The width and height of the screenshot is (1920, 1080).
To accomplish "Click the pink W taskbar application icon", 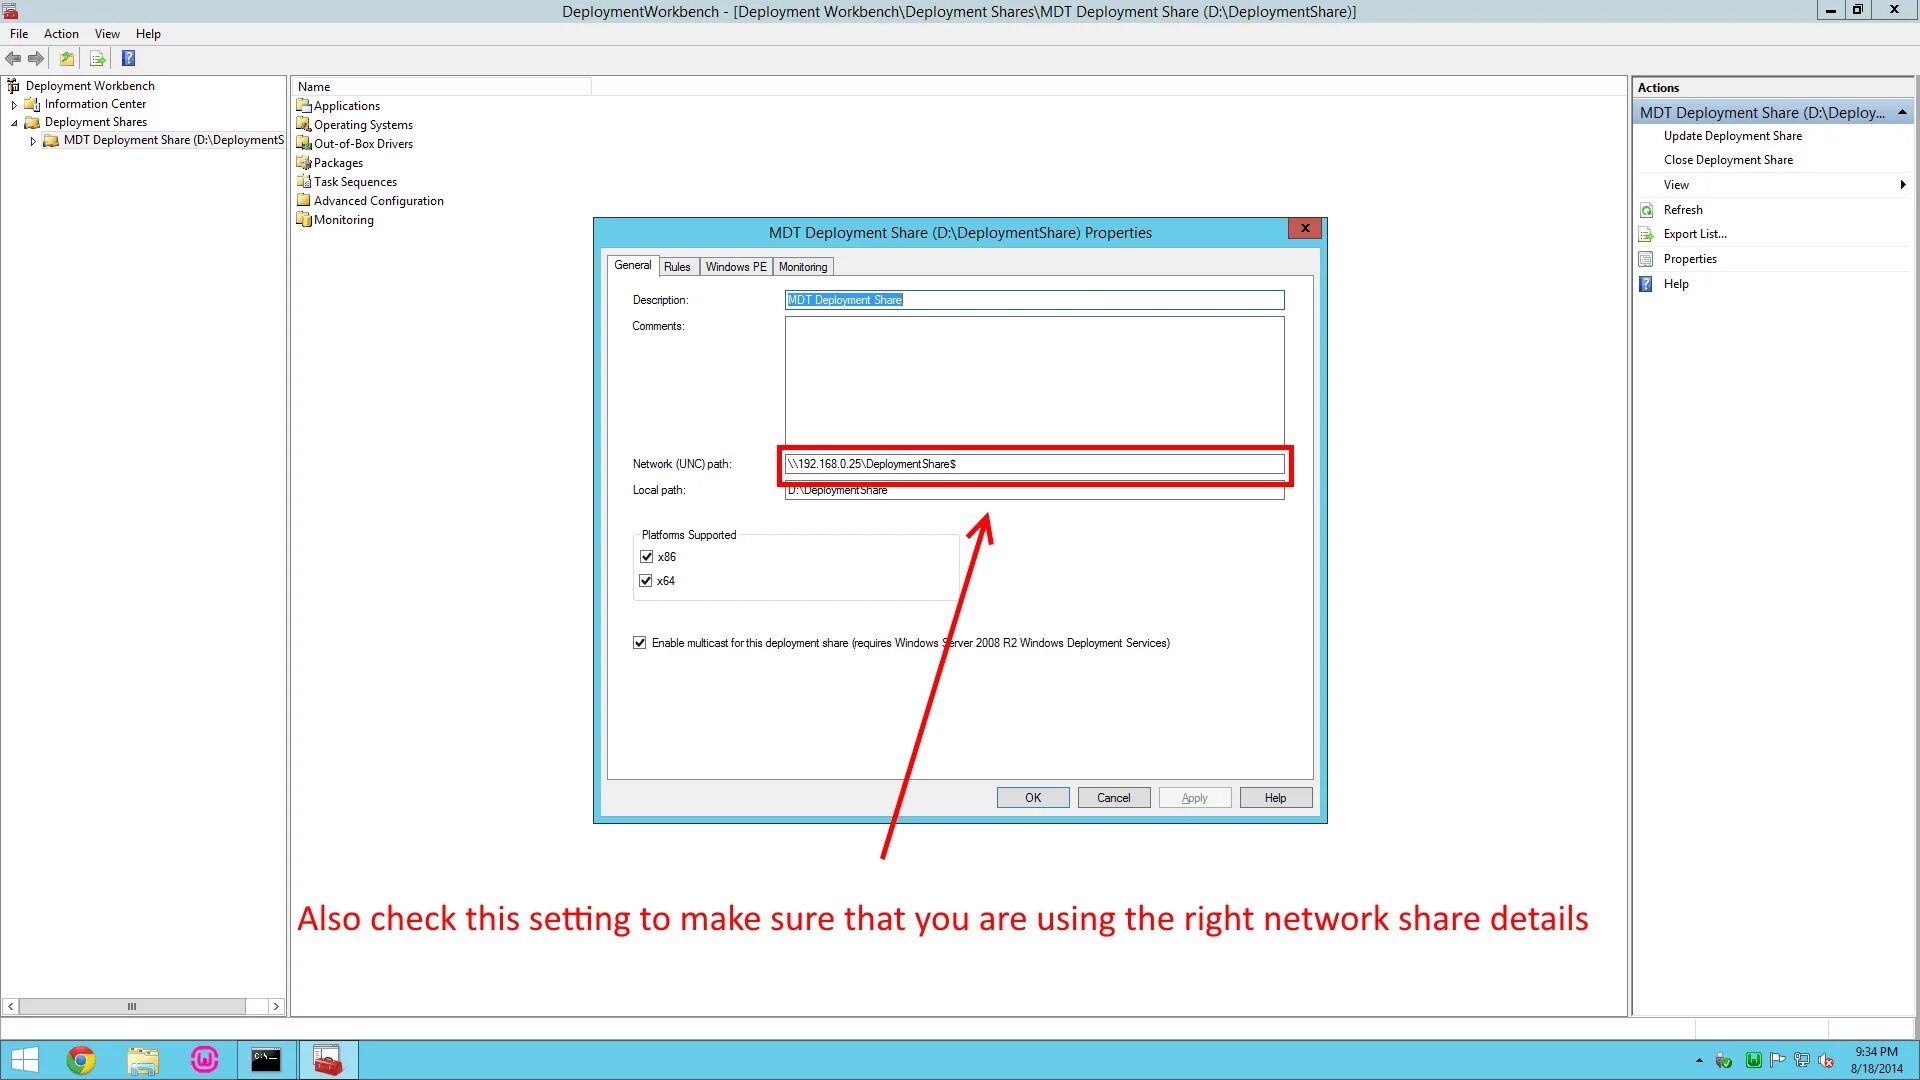I will click(205, 1060).
